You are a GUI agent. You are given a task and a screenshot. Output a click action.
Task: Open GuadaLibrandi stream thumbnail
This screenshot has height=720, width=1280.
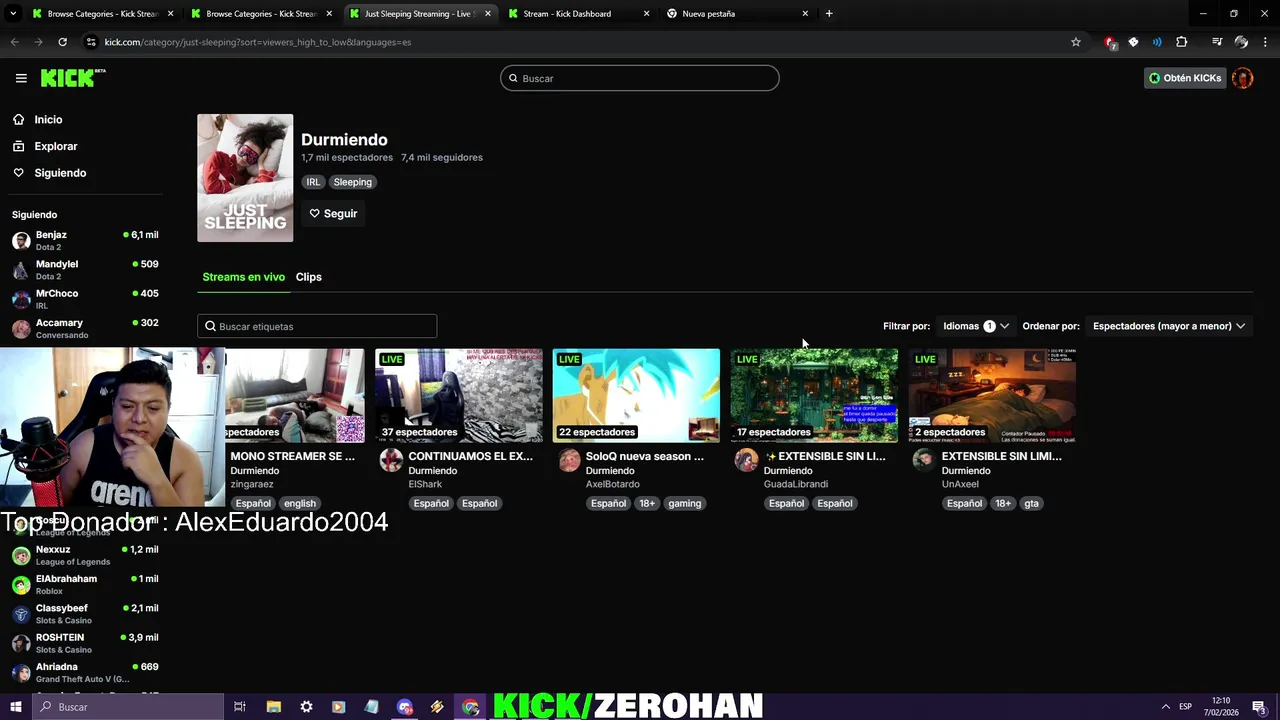coord(814,395)
